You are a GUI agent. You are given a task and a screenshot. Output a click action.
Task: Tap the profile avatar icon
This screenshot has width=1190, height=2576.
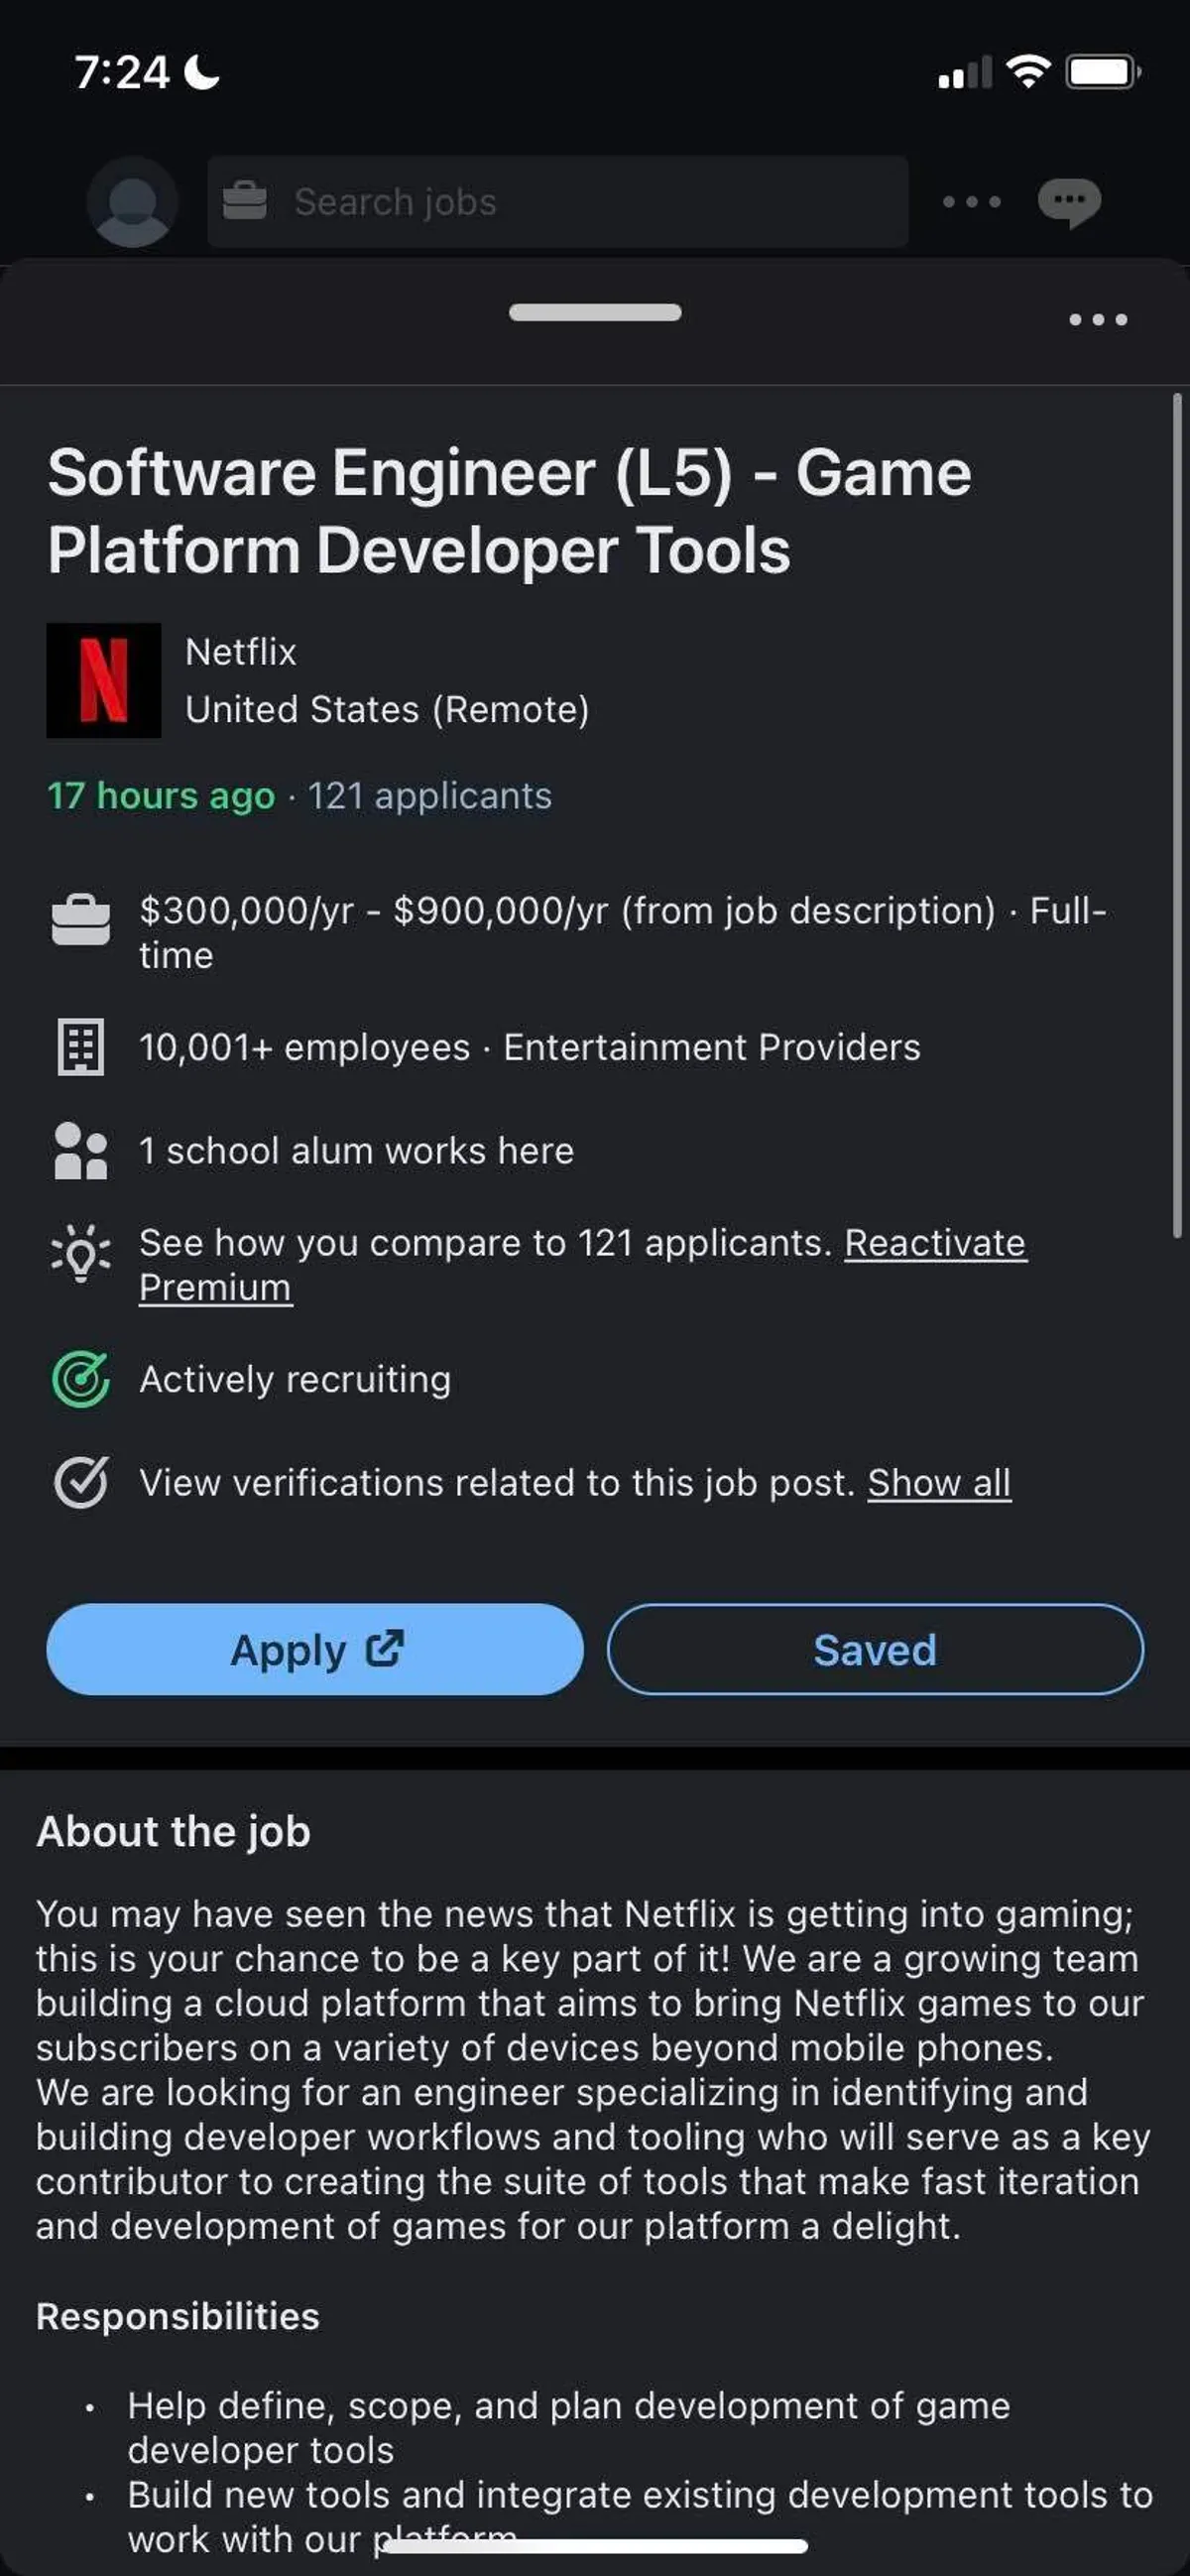click(132, 201)
